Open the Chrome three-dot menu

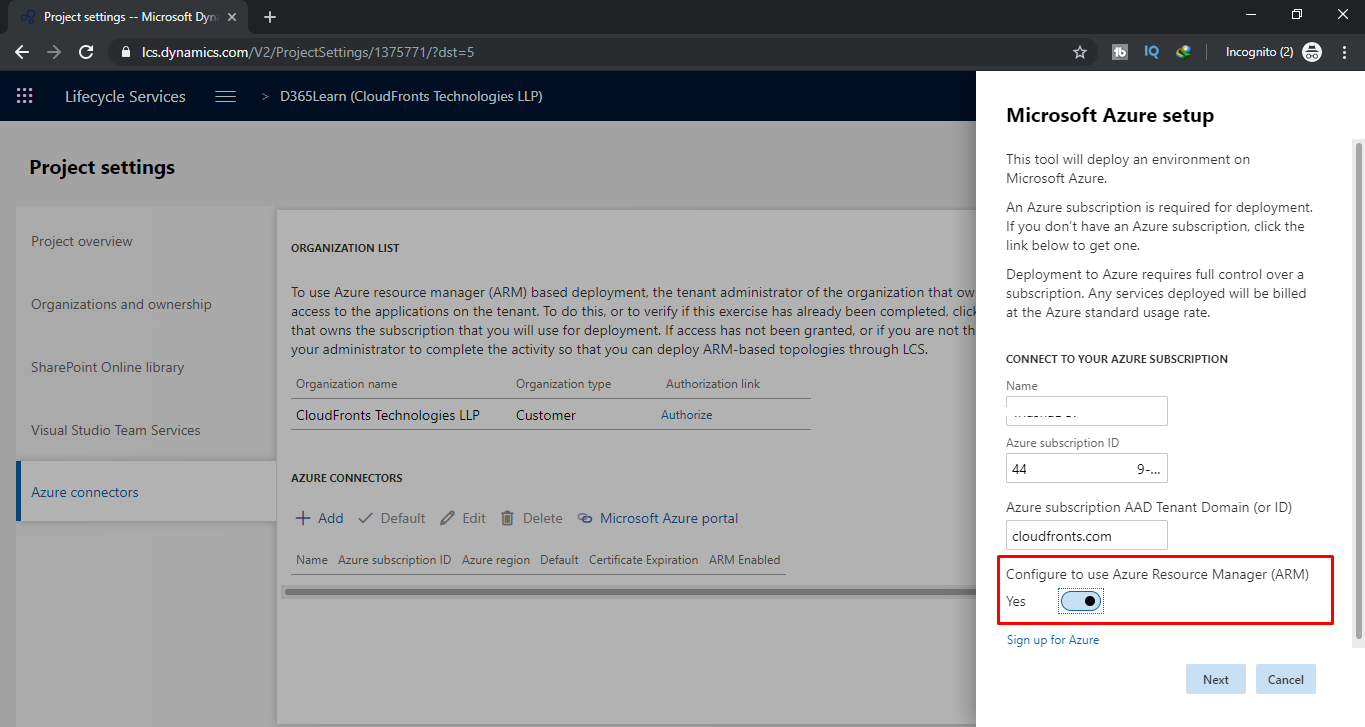coord(1342,52)
